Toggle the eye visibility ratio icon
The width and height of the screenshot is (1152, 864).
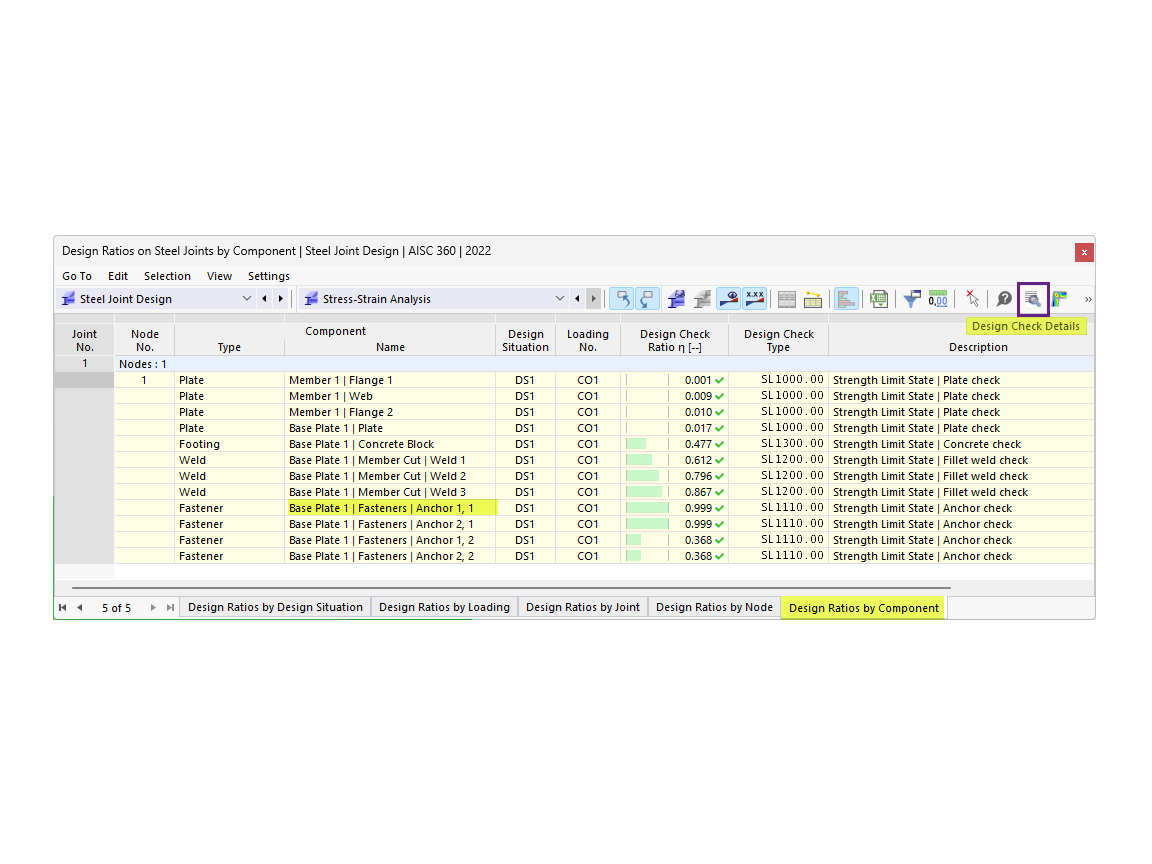tap(728, 299)
